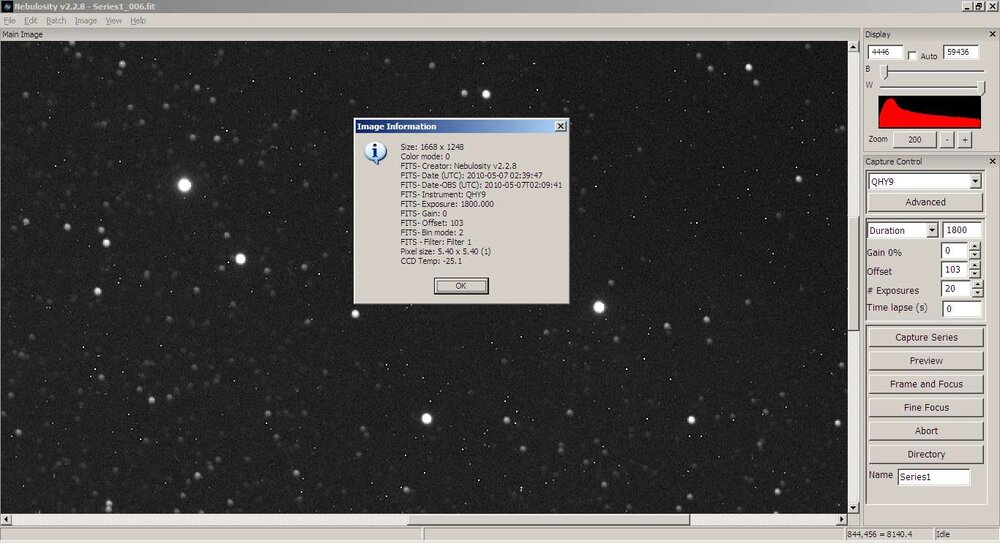Image resolution: width=1000 pixels, height=543 pixels.
Task: Click the Name field containing Series1
Action: (933, 477)
